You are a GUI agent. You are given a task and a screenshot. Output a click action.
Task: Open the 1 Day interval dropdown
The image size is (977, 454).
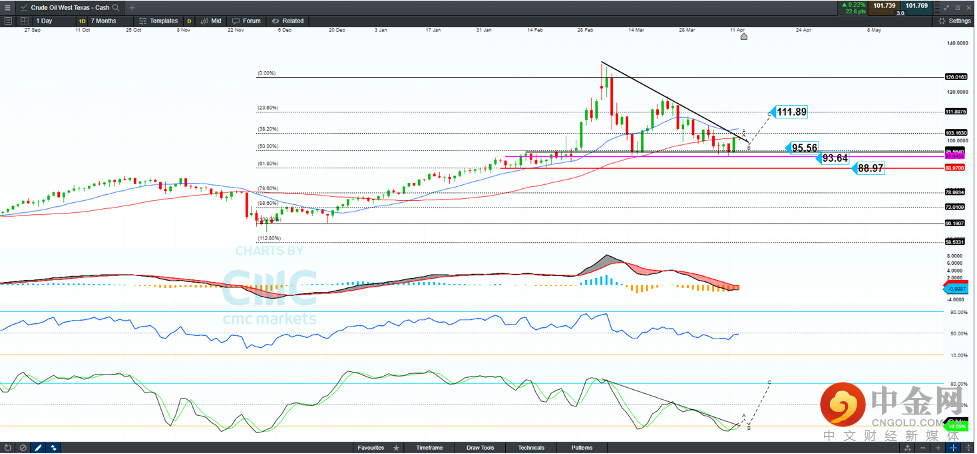(44, 21)
